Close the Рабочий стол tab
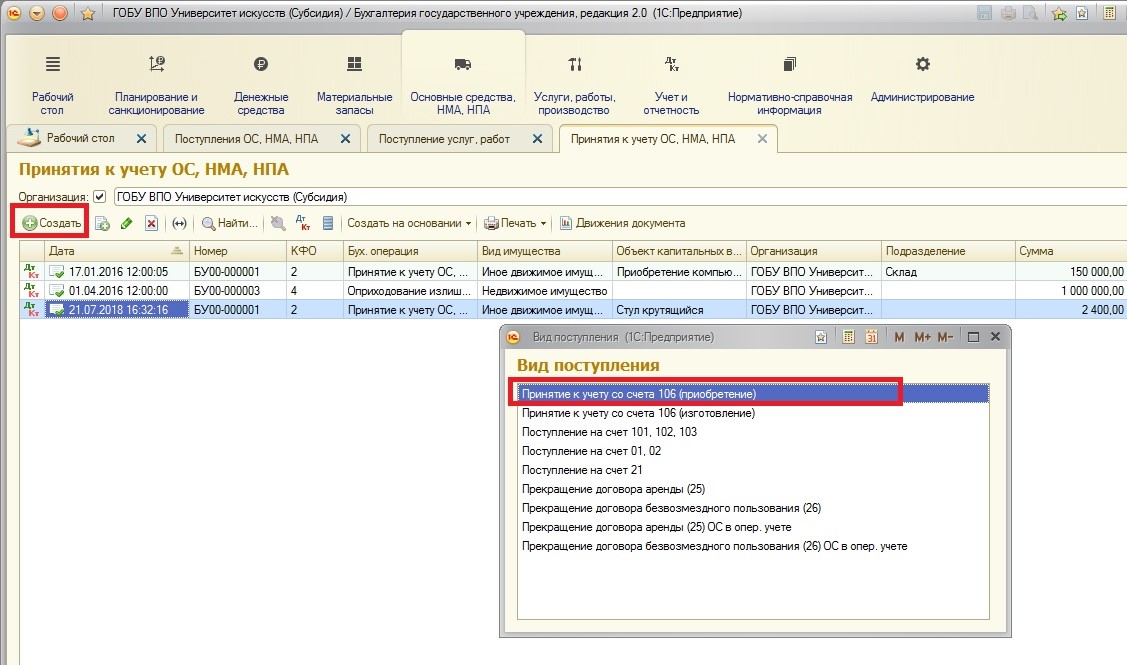The width and height of the screenshot is (1127, 665). (x=141, y=139)
